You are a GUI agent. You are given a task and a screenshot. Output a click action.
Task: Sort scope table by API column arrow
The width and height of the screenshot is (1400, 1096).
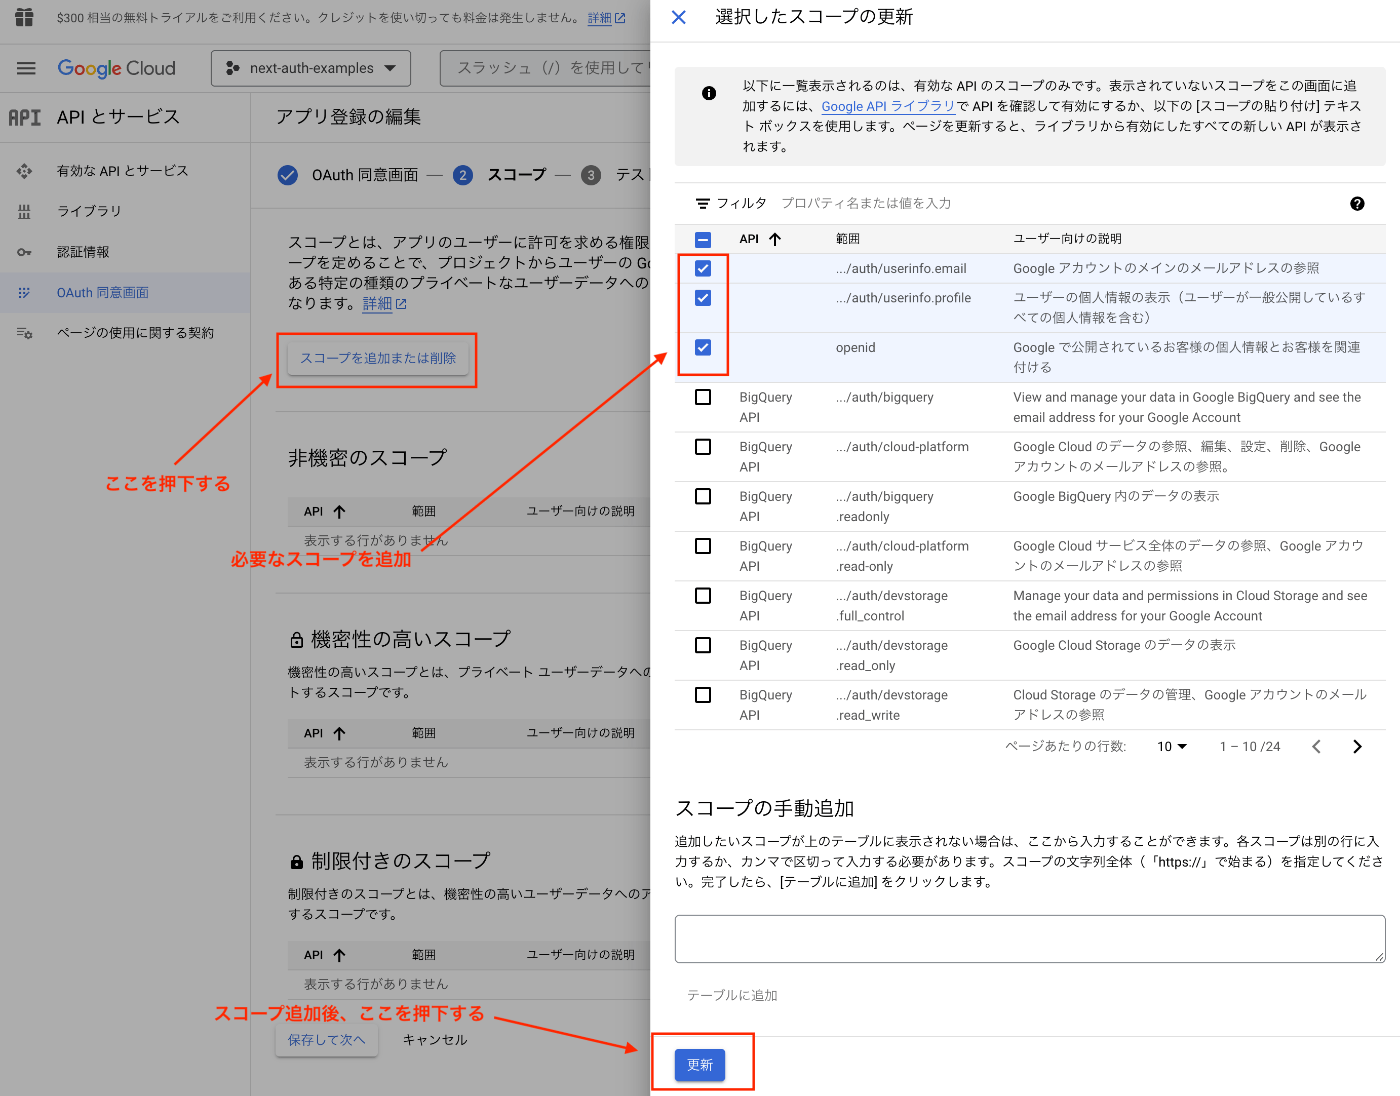[775, 239]
